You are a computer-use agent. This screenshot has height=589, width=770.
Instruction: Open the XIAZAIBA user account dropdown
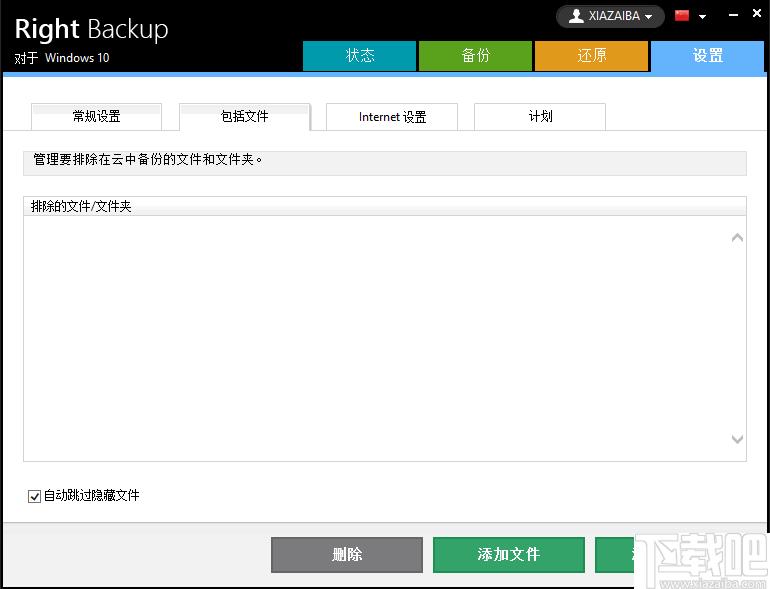610,16
